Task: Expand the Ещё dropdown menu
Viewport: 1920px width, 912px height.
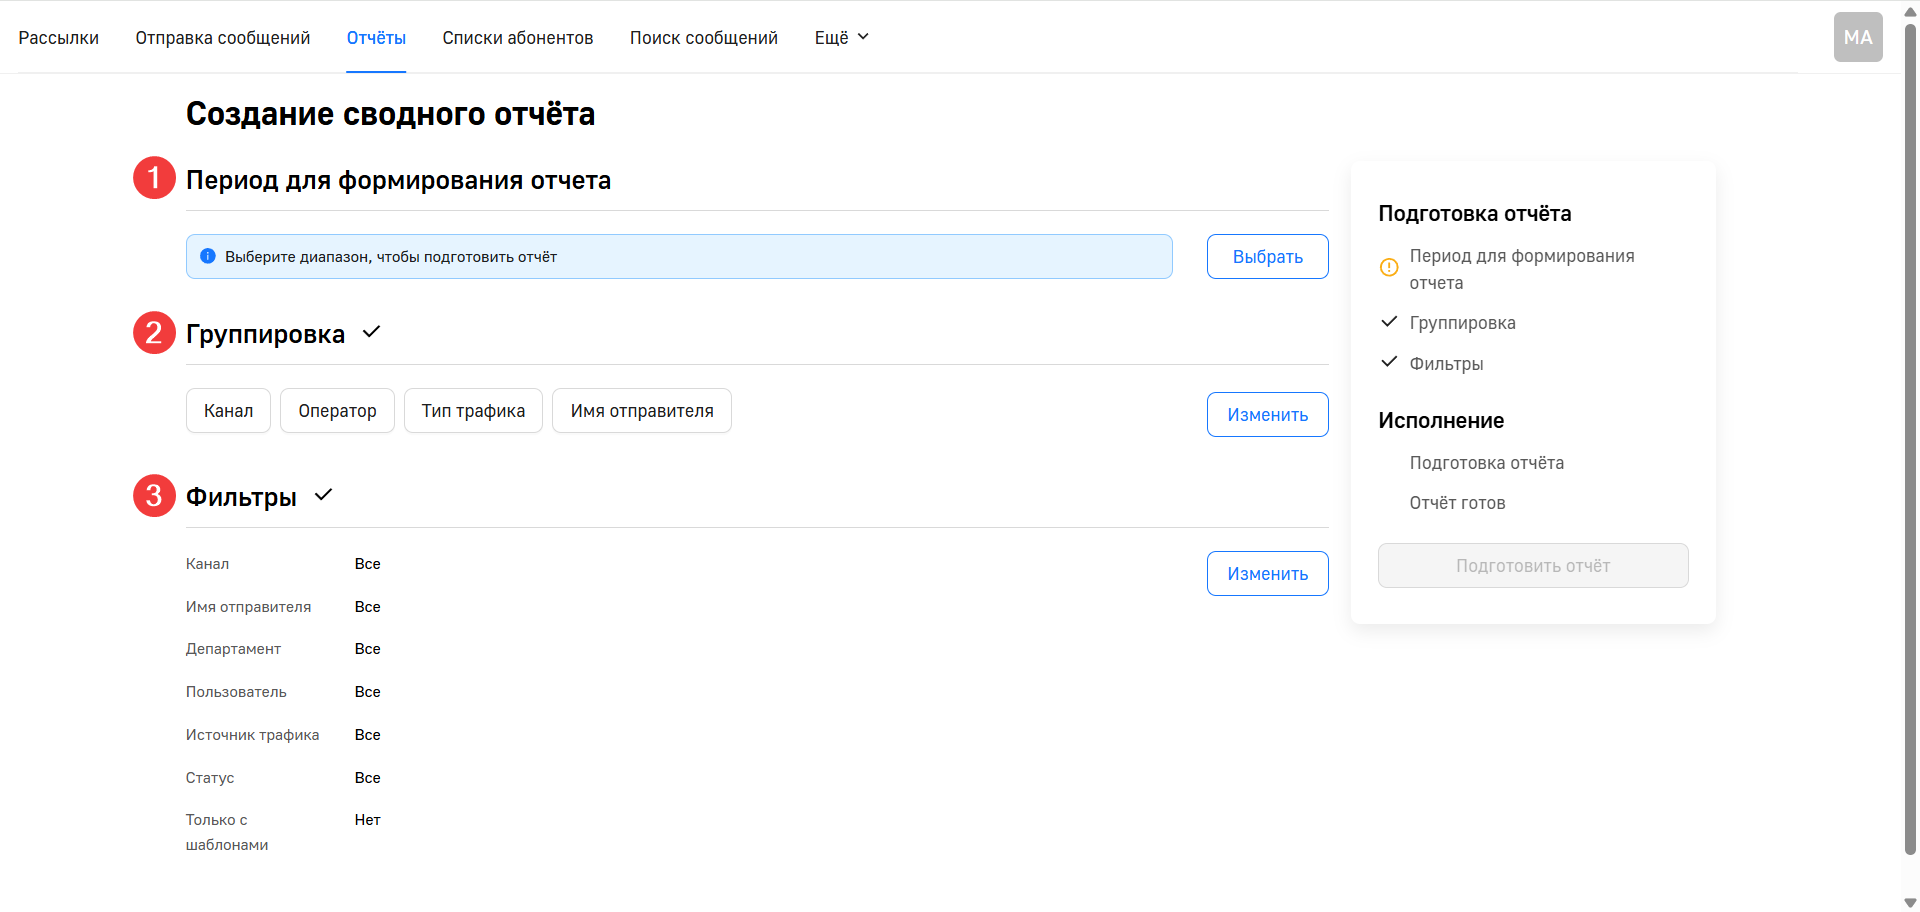Action: pos(841,38)
